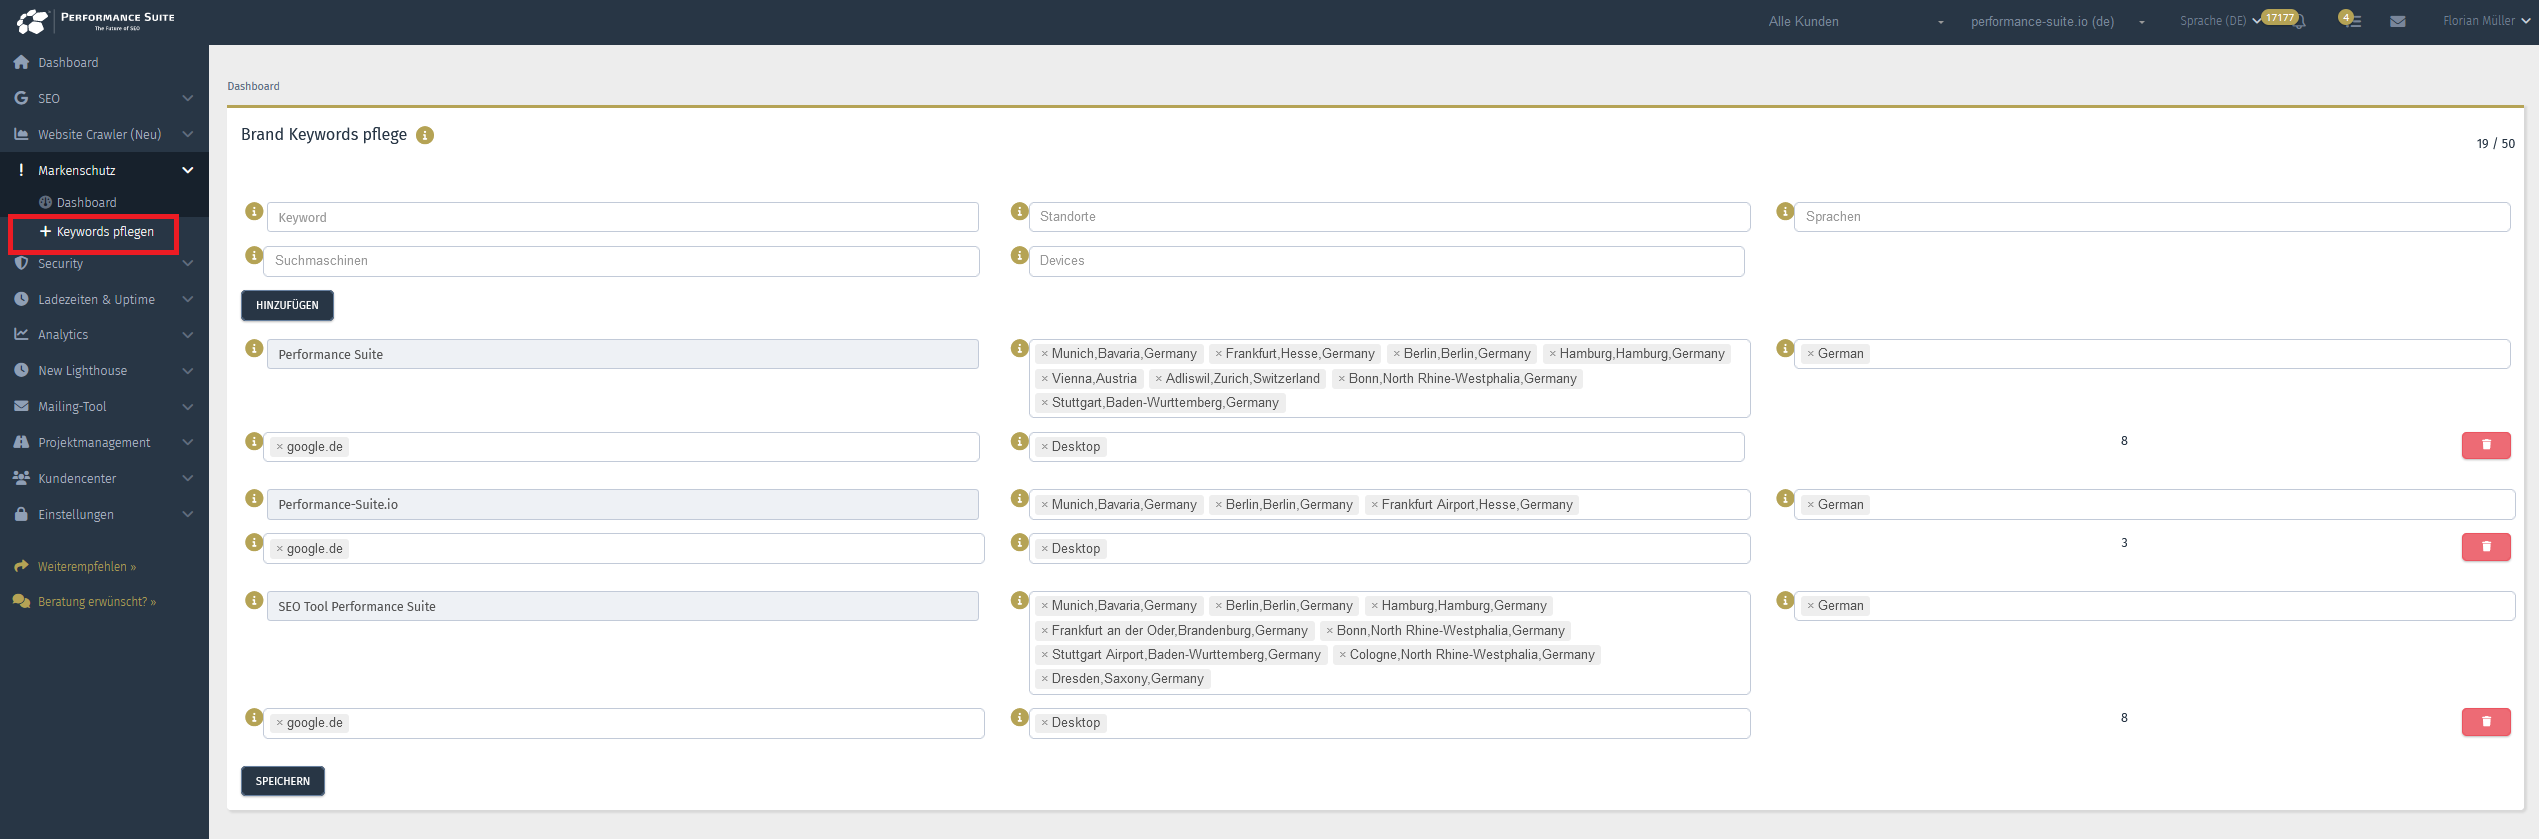Remove Adliswil,Zurich,Switzerland location tag
The height and width of the screenshot is (839, 2539).
[x=1158, y=379]
